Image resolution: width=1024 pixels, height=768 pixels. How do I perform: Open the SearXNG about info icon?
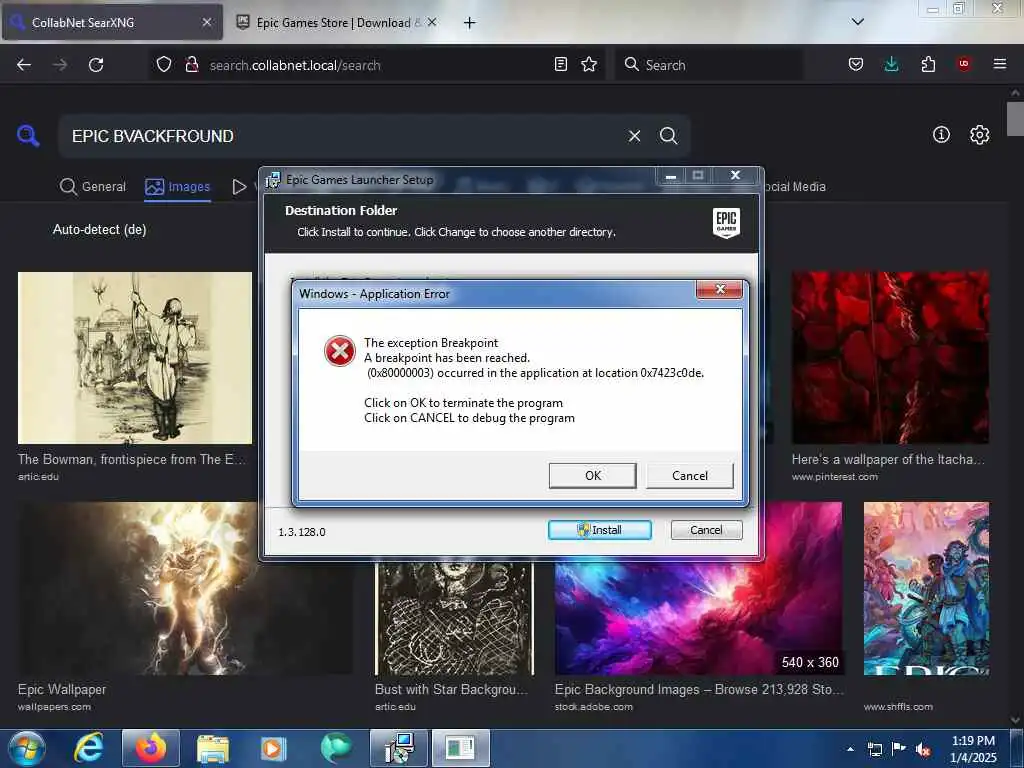pos(941,135)
